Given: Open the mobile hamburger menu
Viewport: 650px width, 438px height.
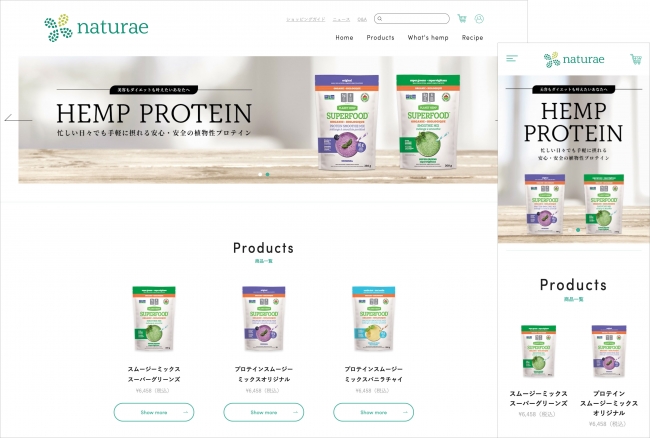Looking at the screenshot, I should point(512,58).
